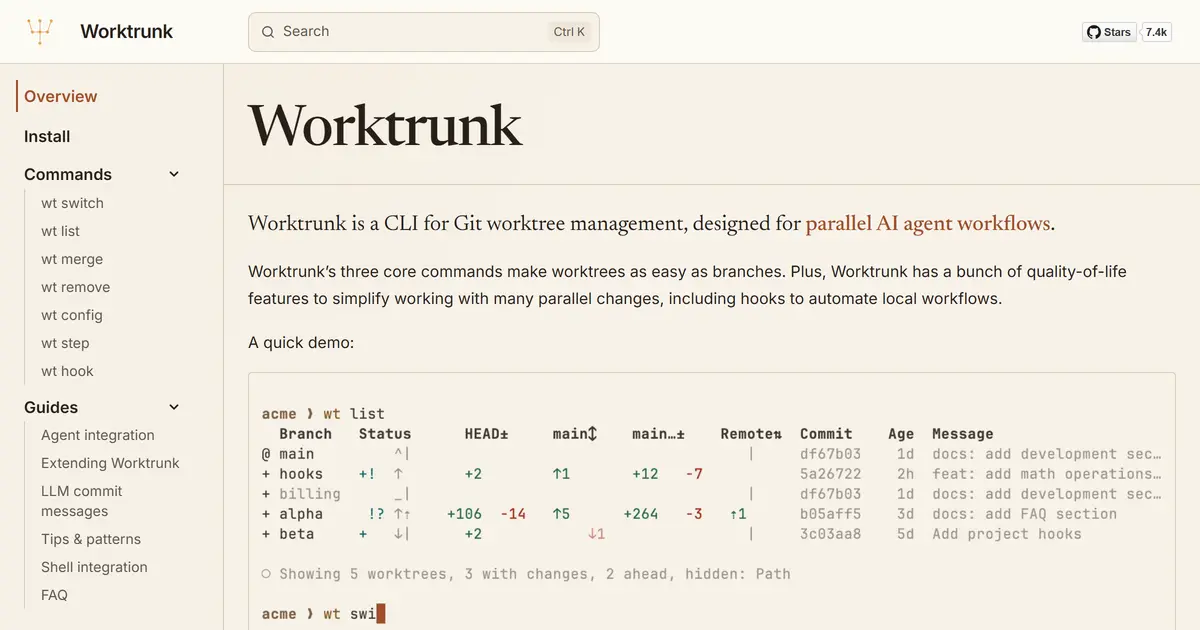Click the 'A quick demo:' text
The height and width of the screenshot is (630, 1200).
click(x=301, y=343)
